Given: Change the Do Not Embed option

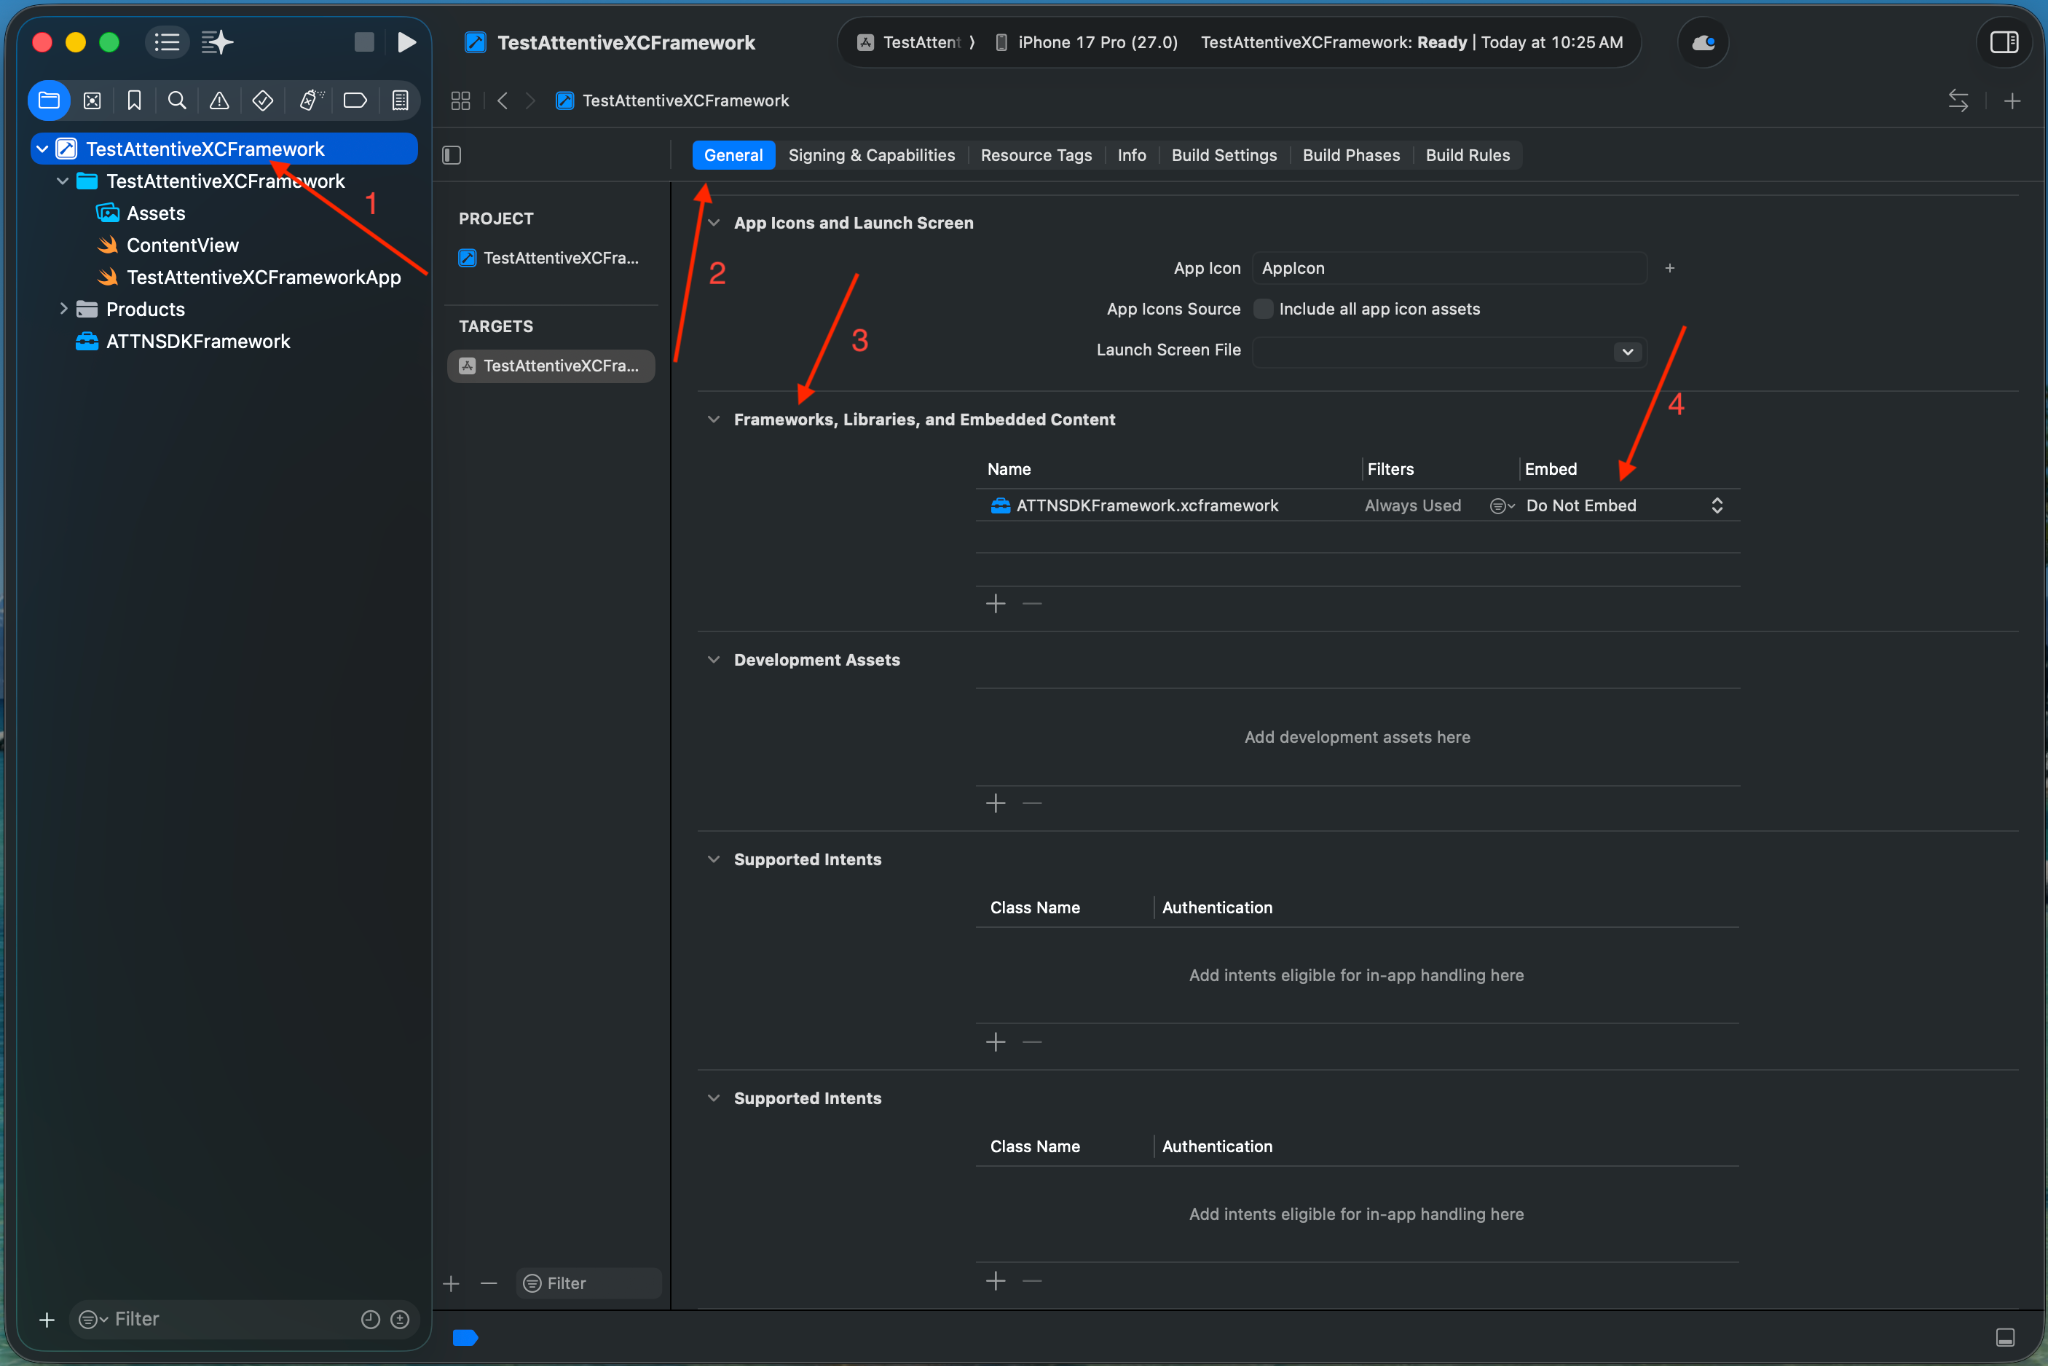Looking at the screenshot, I should coord(1624,506).
